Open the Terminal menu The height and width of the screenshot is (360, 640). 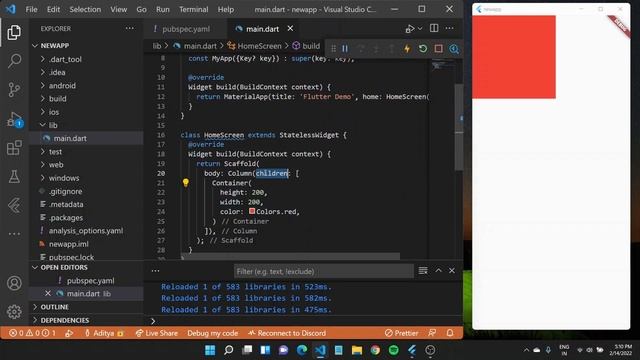[x=193, y=9]
